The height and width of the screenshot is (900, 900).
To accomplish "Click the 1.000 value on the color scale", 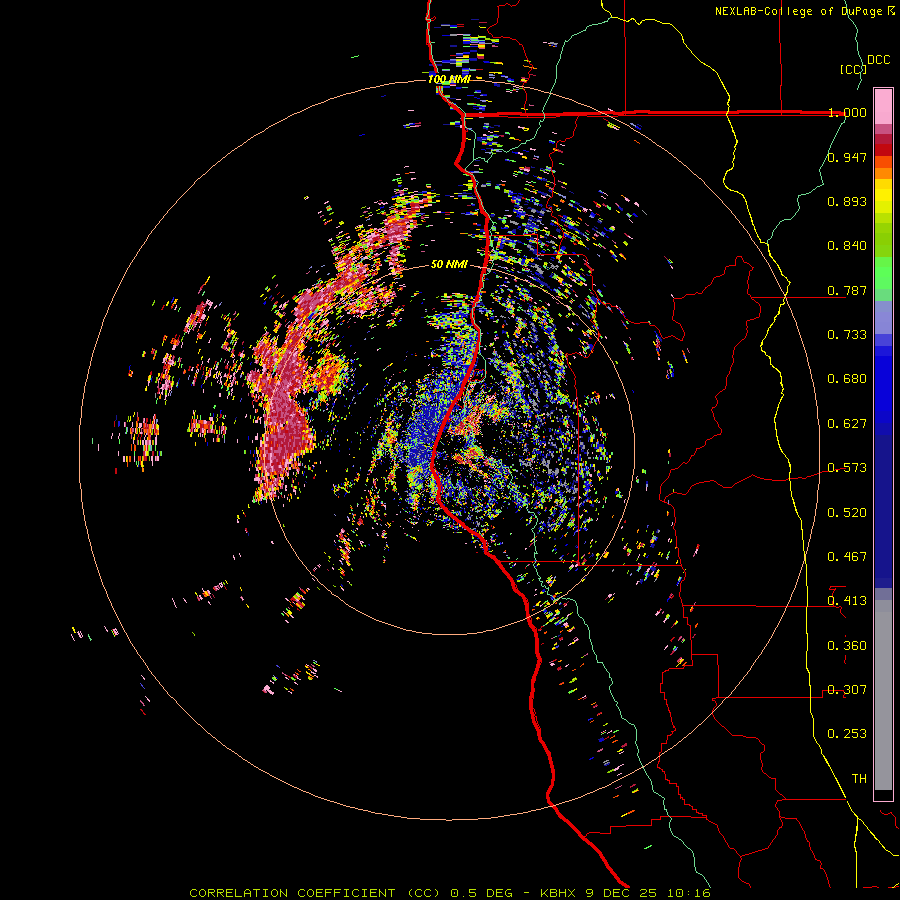I will click(x=847, y=112).
